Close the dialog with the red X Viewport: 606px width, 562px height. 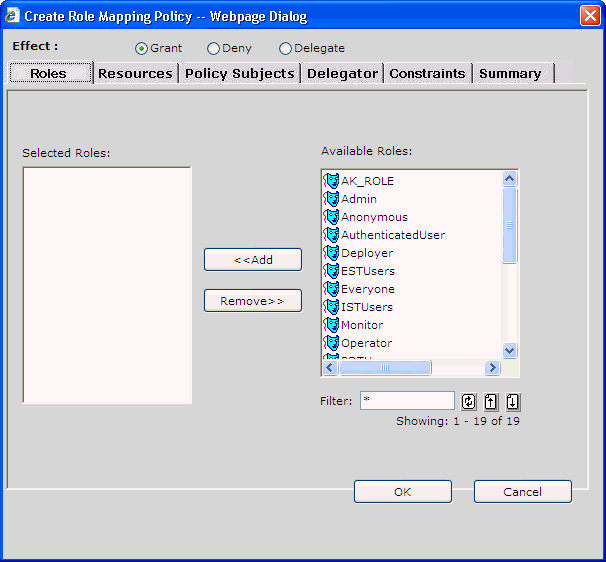(x=590, y=16)
